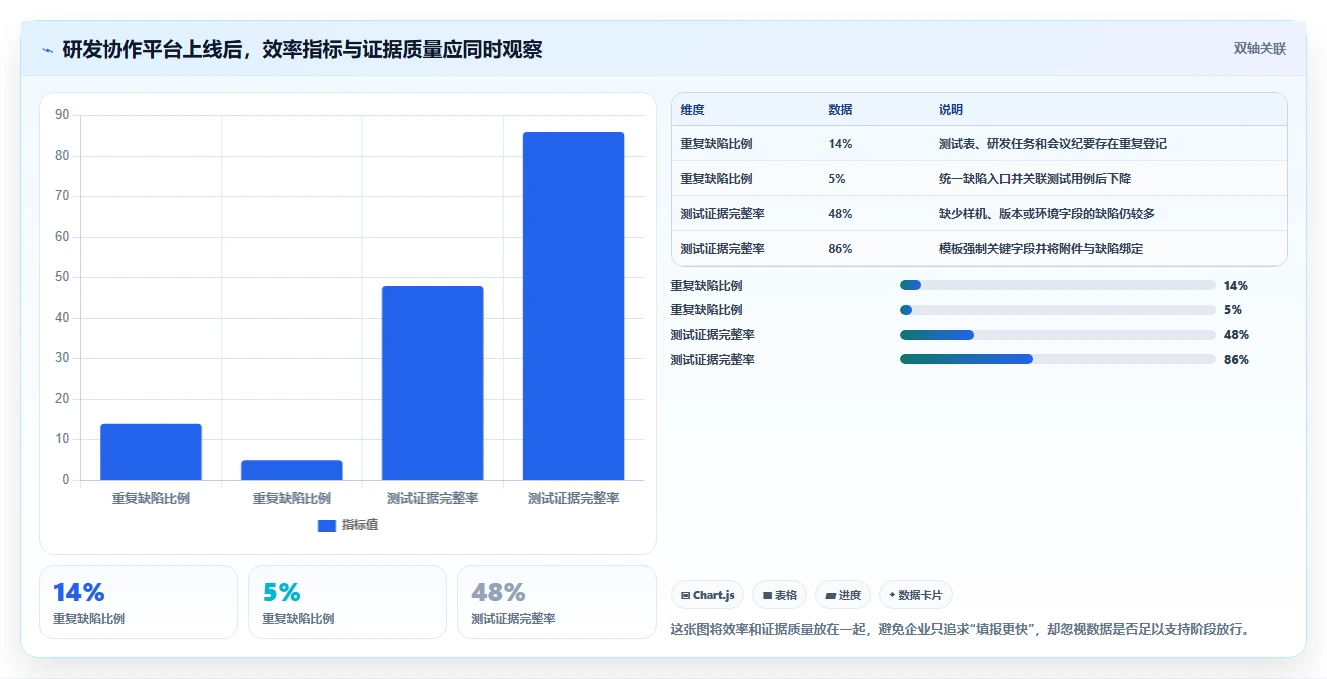The width and height of the screenshot is (1327, 679).
Task: Open the 14% 重复缺陷比例 data card
Action: (138, 602)
